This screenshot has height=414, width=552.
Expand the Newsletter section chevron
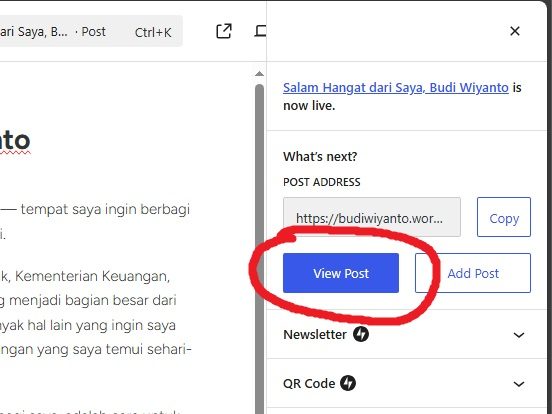[x=519, y=335]
